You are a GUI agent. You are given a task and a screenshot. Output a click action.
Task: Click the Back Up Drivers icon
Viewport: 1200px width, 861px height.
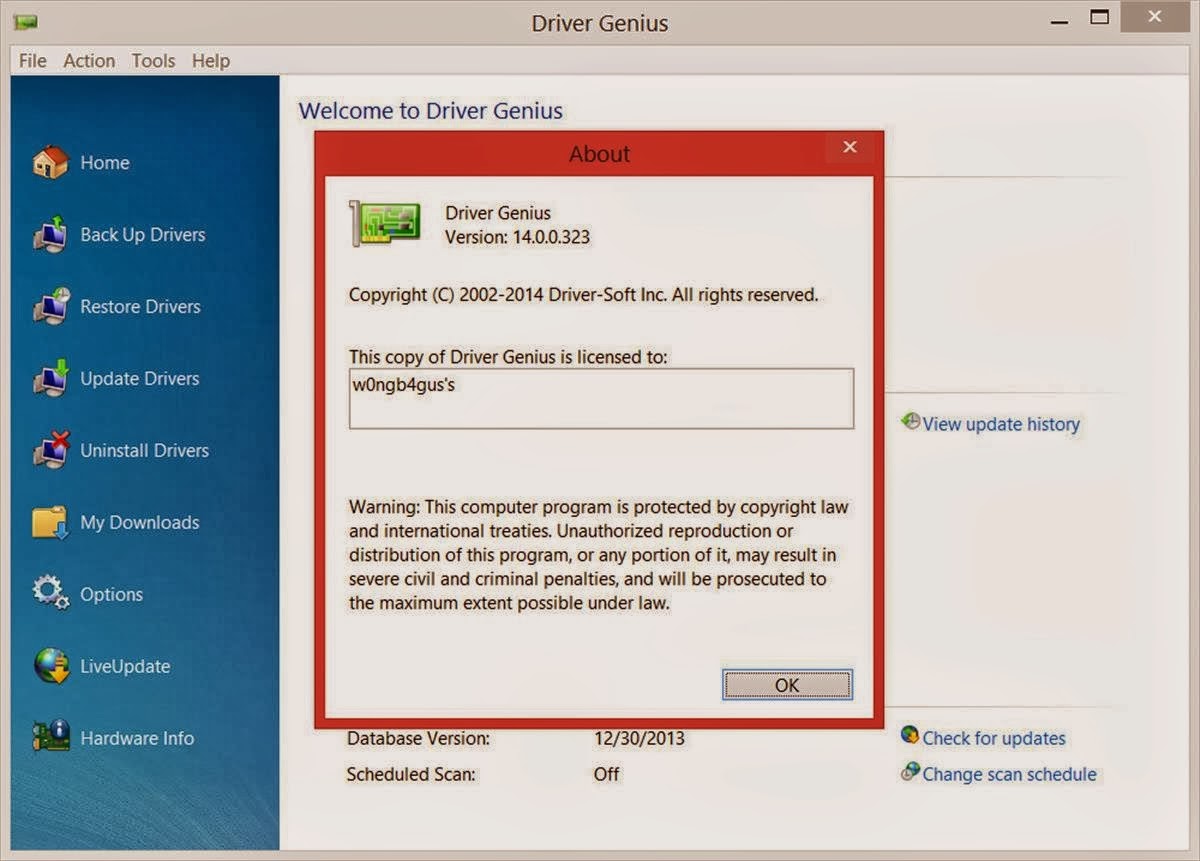pos(50,234)
